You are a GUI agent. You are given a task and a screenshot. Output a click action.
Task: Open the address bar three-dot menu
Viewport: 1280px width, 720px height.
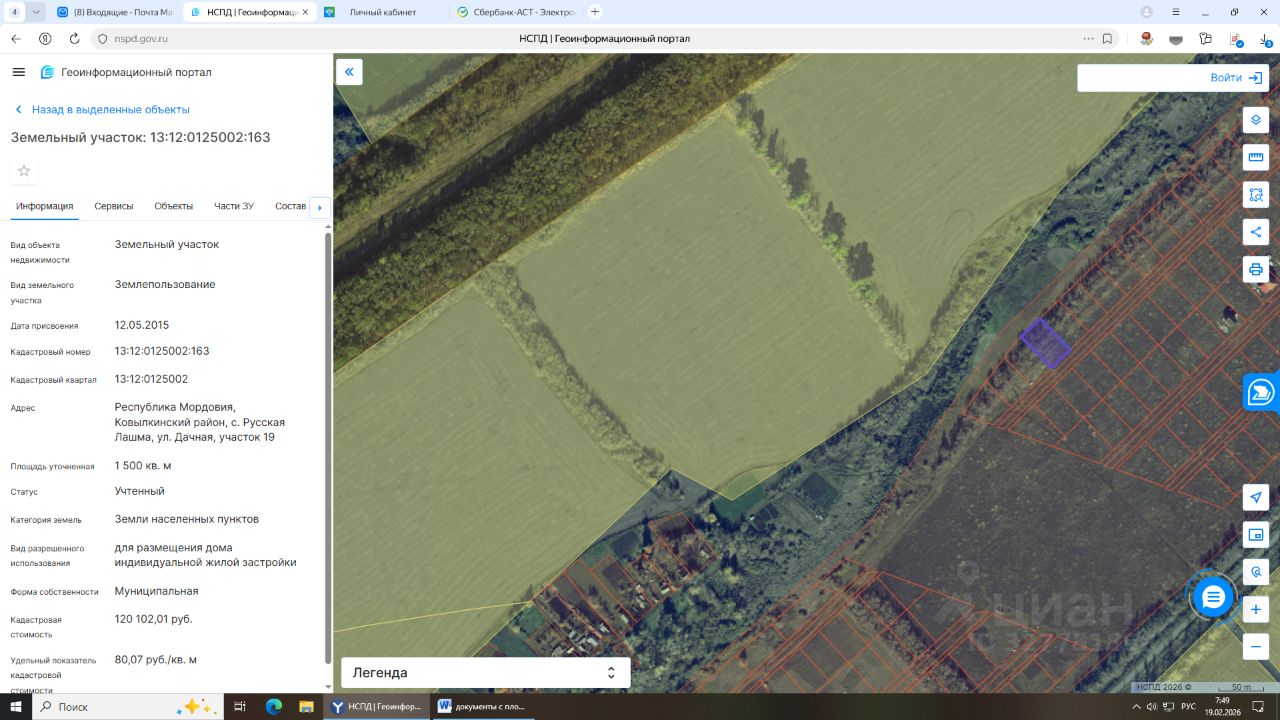(1088, 39)
